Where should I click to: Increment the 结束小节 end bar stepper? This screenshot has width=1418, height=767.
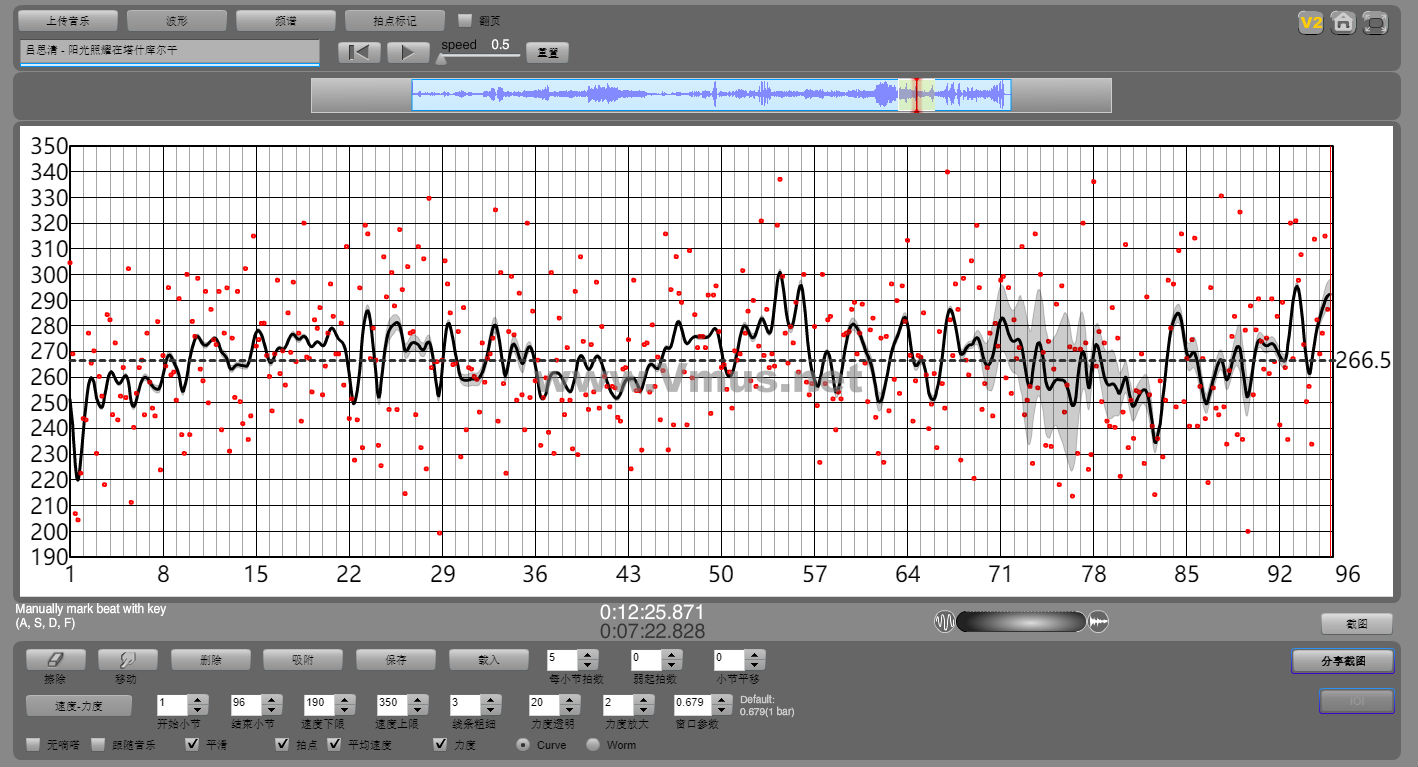[270, 699]
